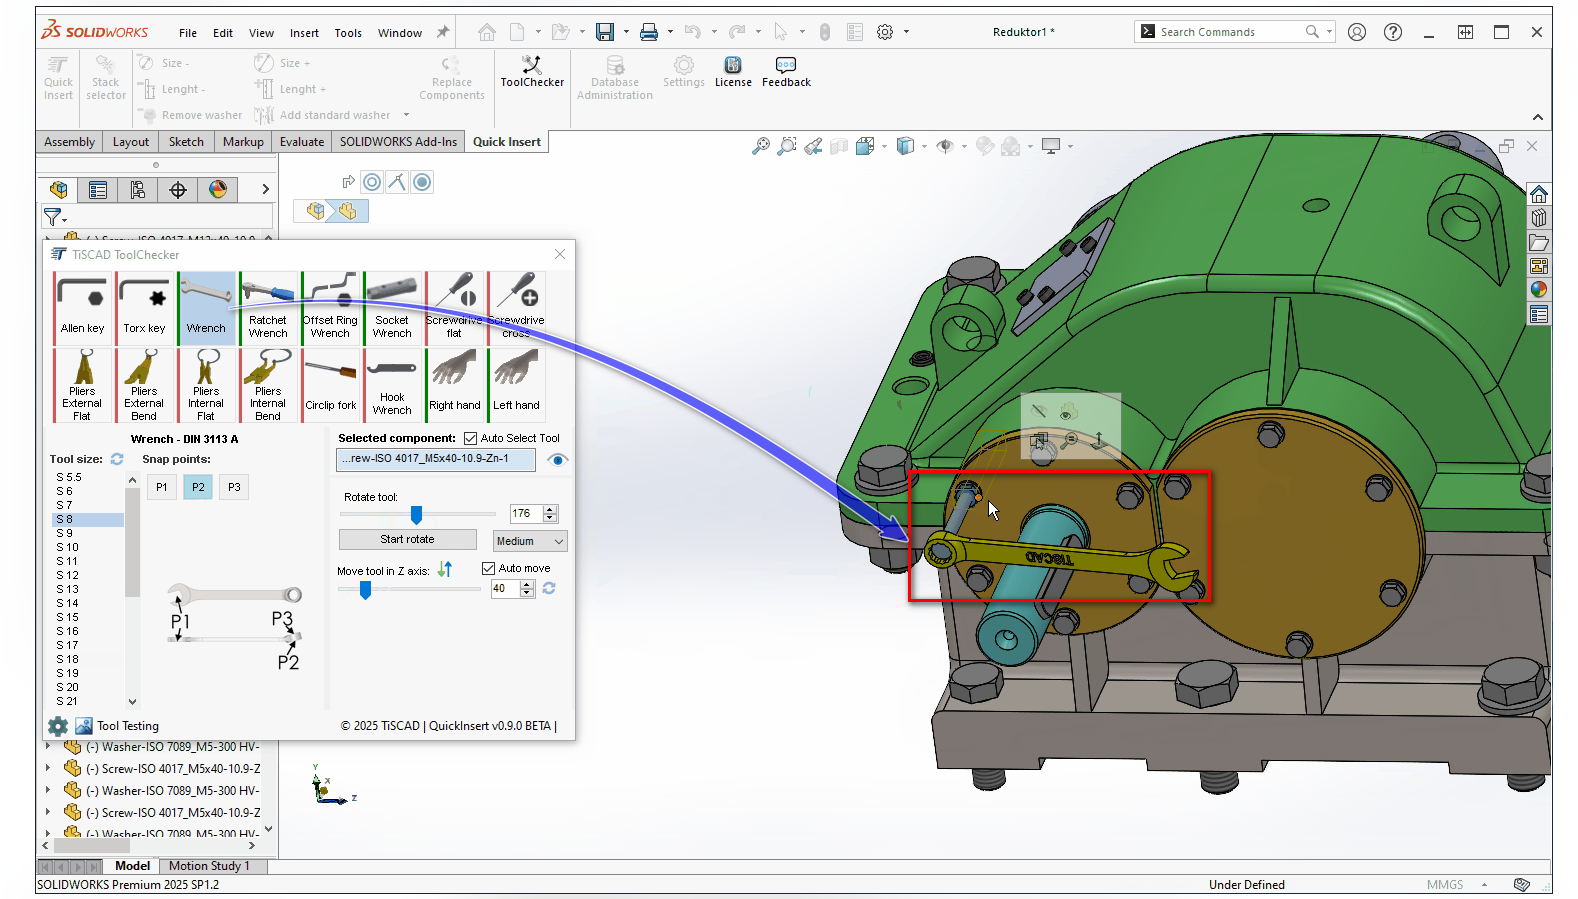This screenshot has height=899, width=1578.
Task: Open the rotation speed Medium dropdown
Action: pos(530,541)
